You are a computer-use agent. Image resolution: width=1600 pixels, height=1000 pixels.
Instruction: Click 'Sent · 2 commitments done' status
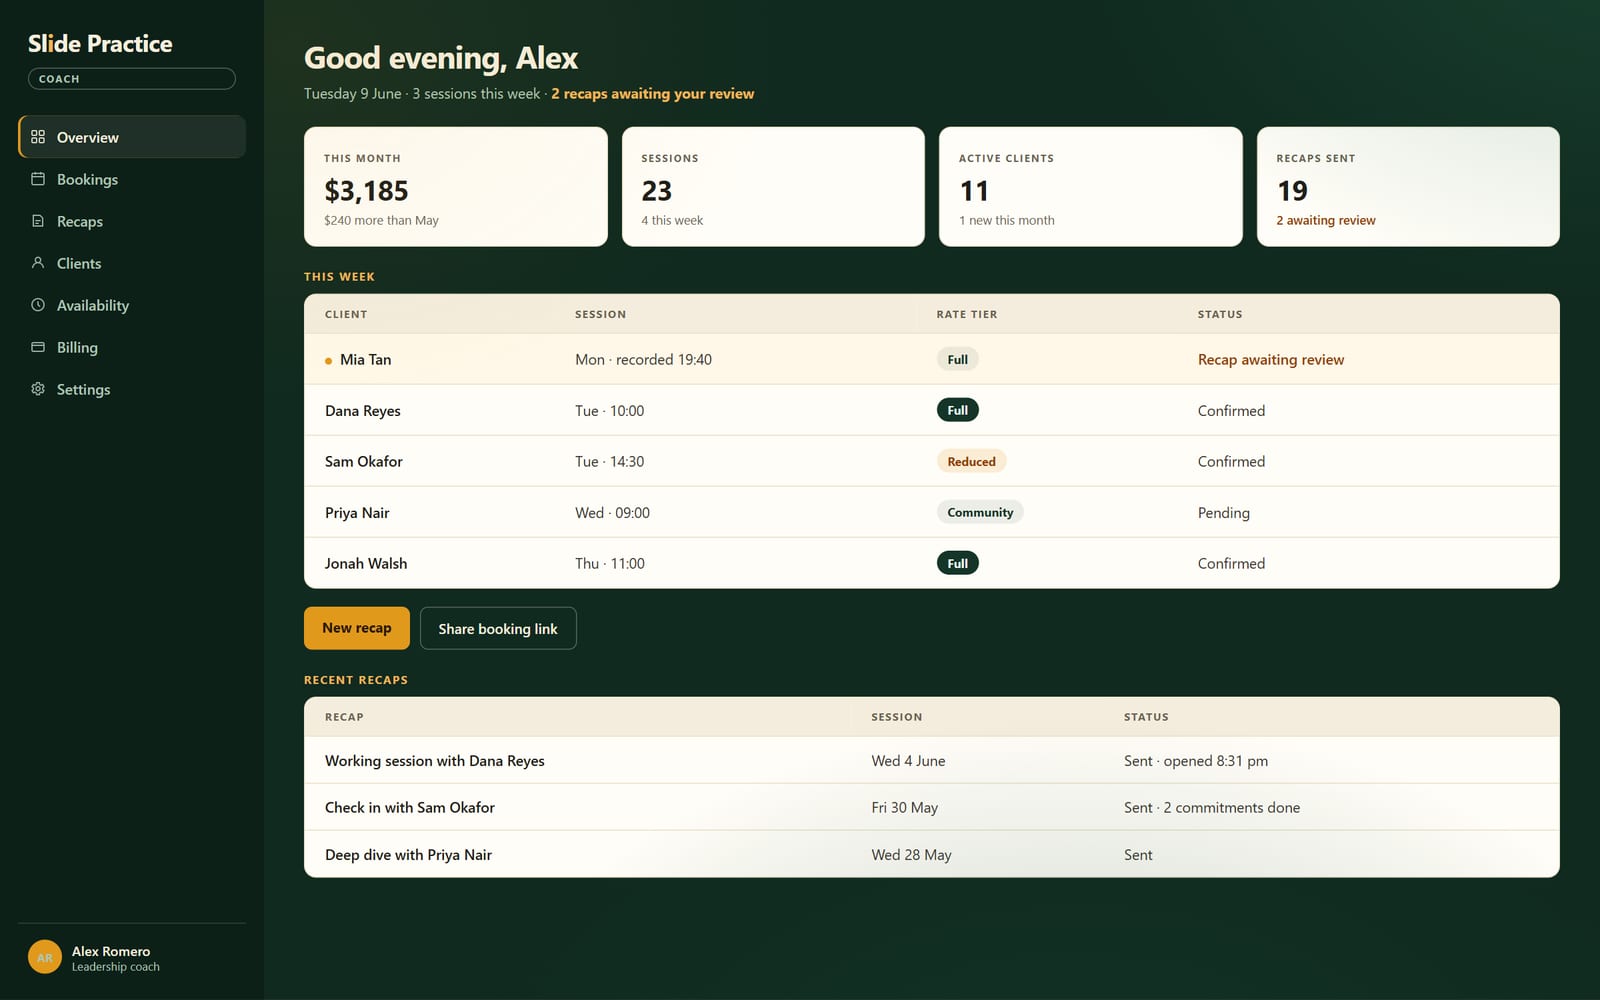pos(1212,808)
